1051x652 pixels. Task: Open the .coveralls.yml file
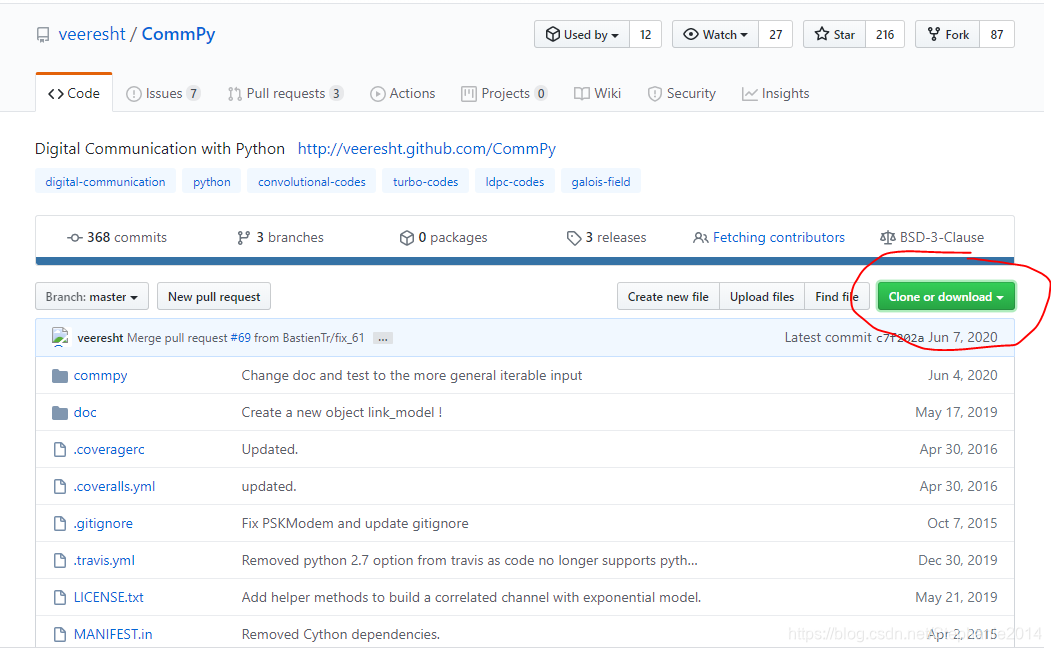114,486
